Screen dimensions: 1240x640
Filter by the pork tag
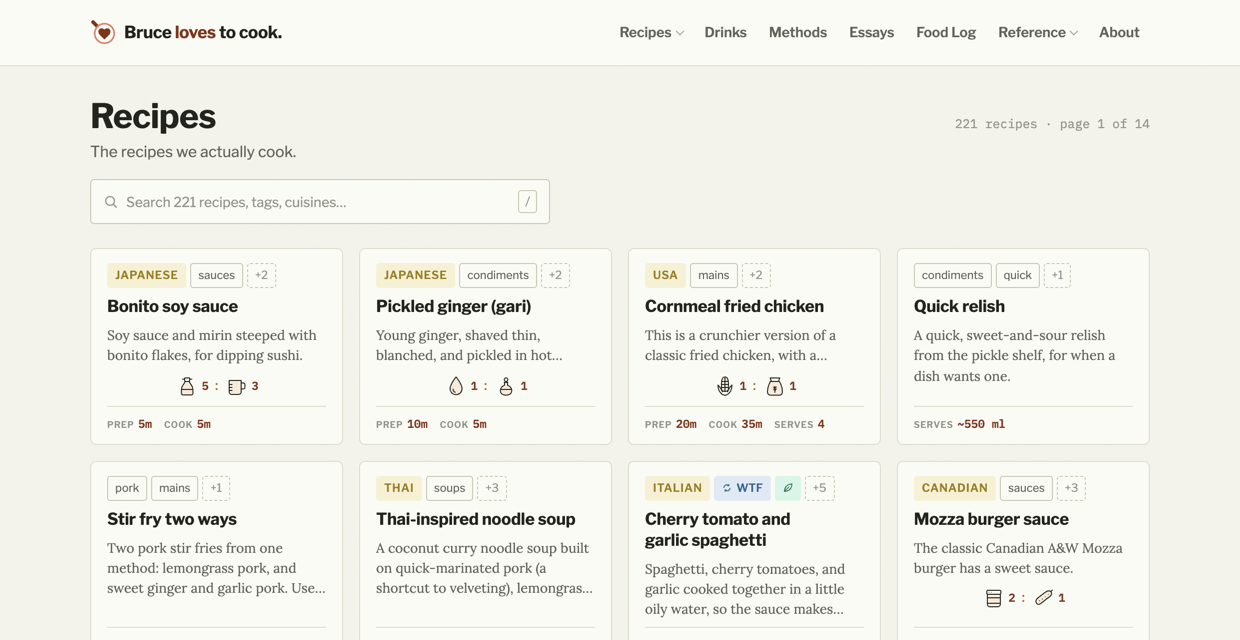[x=127, y=488]
